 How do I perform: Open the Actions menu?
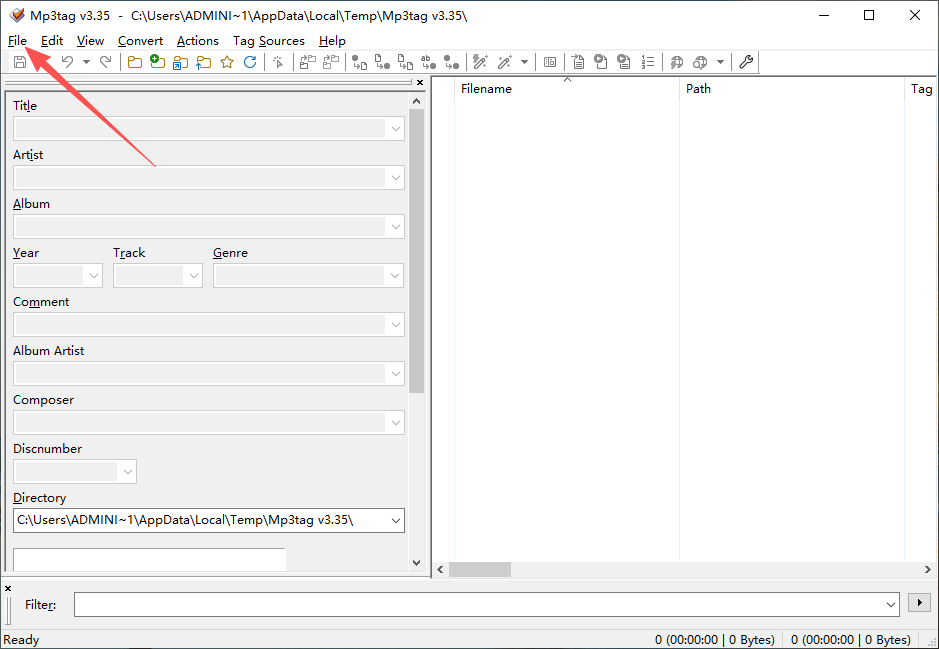[198, 41]
